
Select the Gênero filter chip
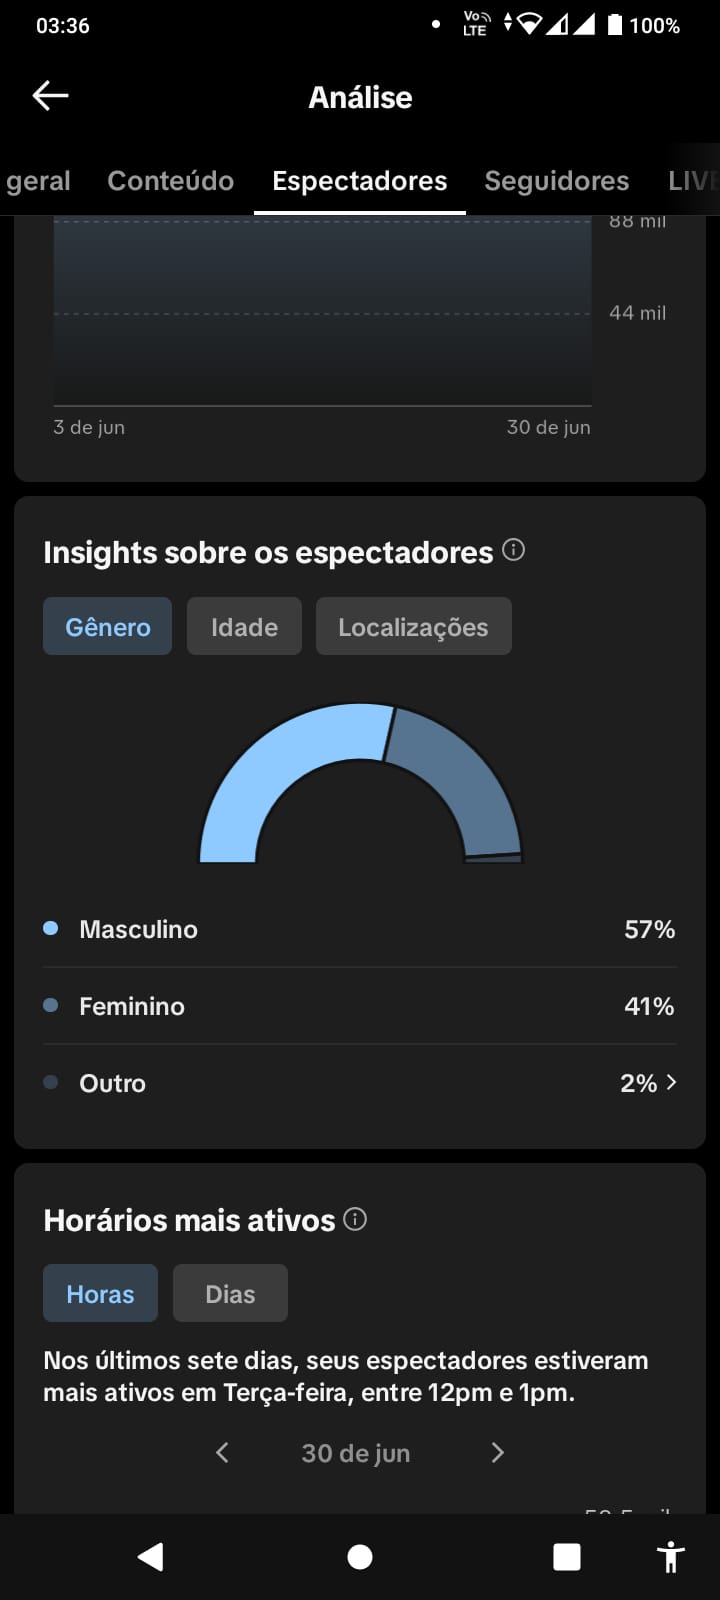pyautogui.click(x=107, y=627)
